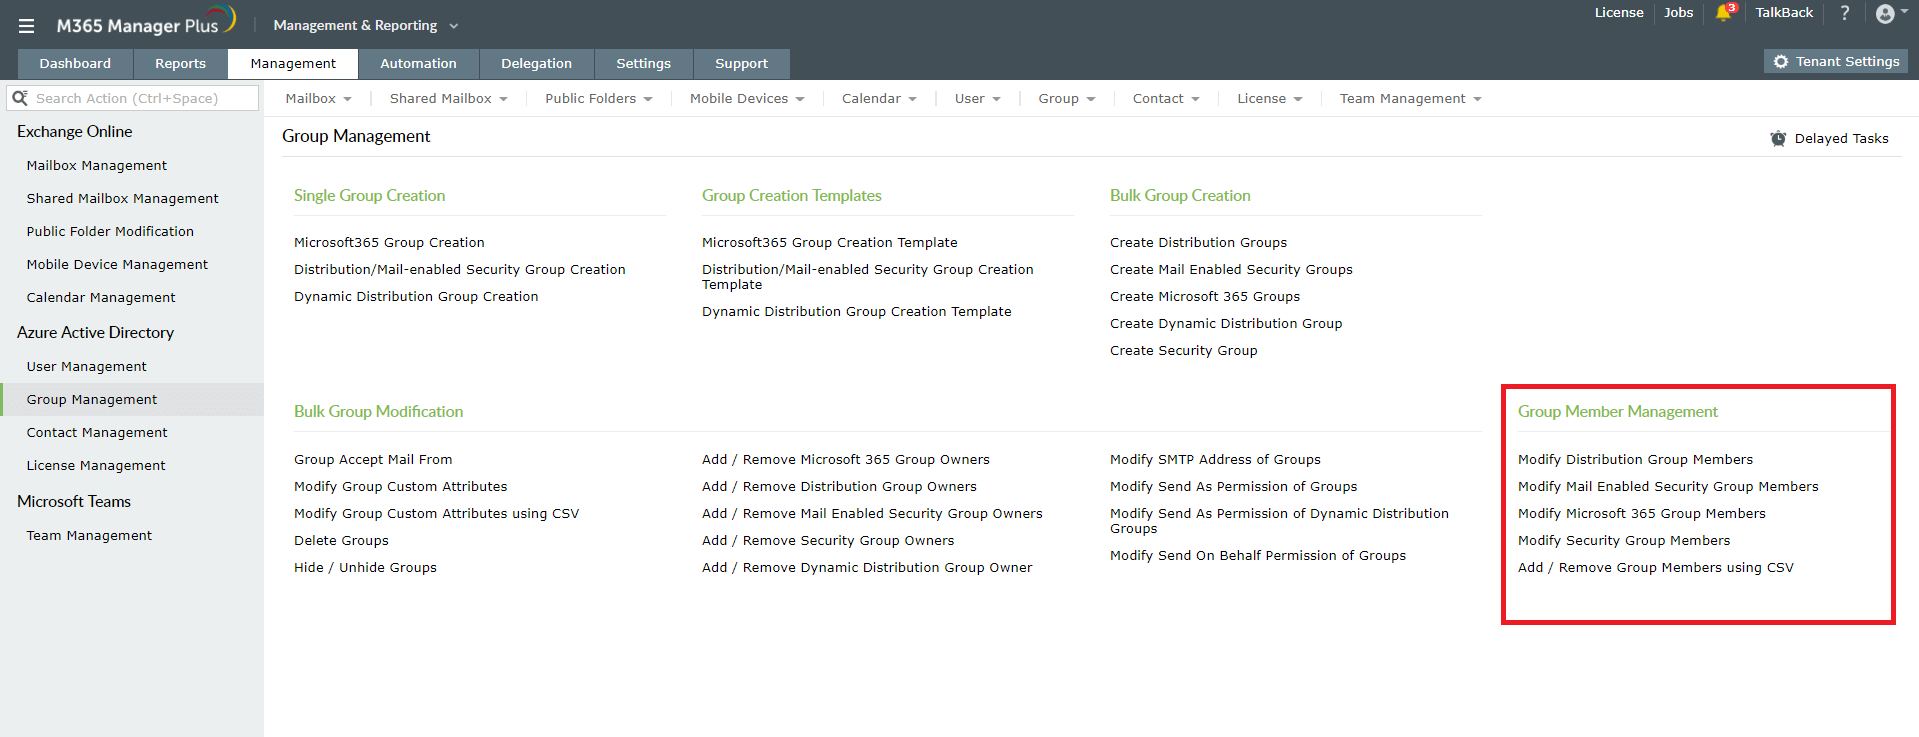Open Add / Remove Microsoft 365 Group Owners
This screenshot has height=737, width=1919.
[x=846, y=459]
